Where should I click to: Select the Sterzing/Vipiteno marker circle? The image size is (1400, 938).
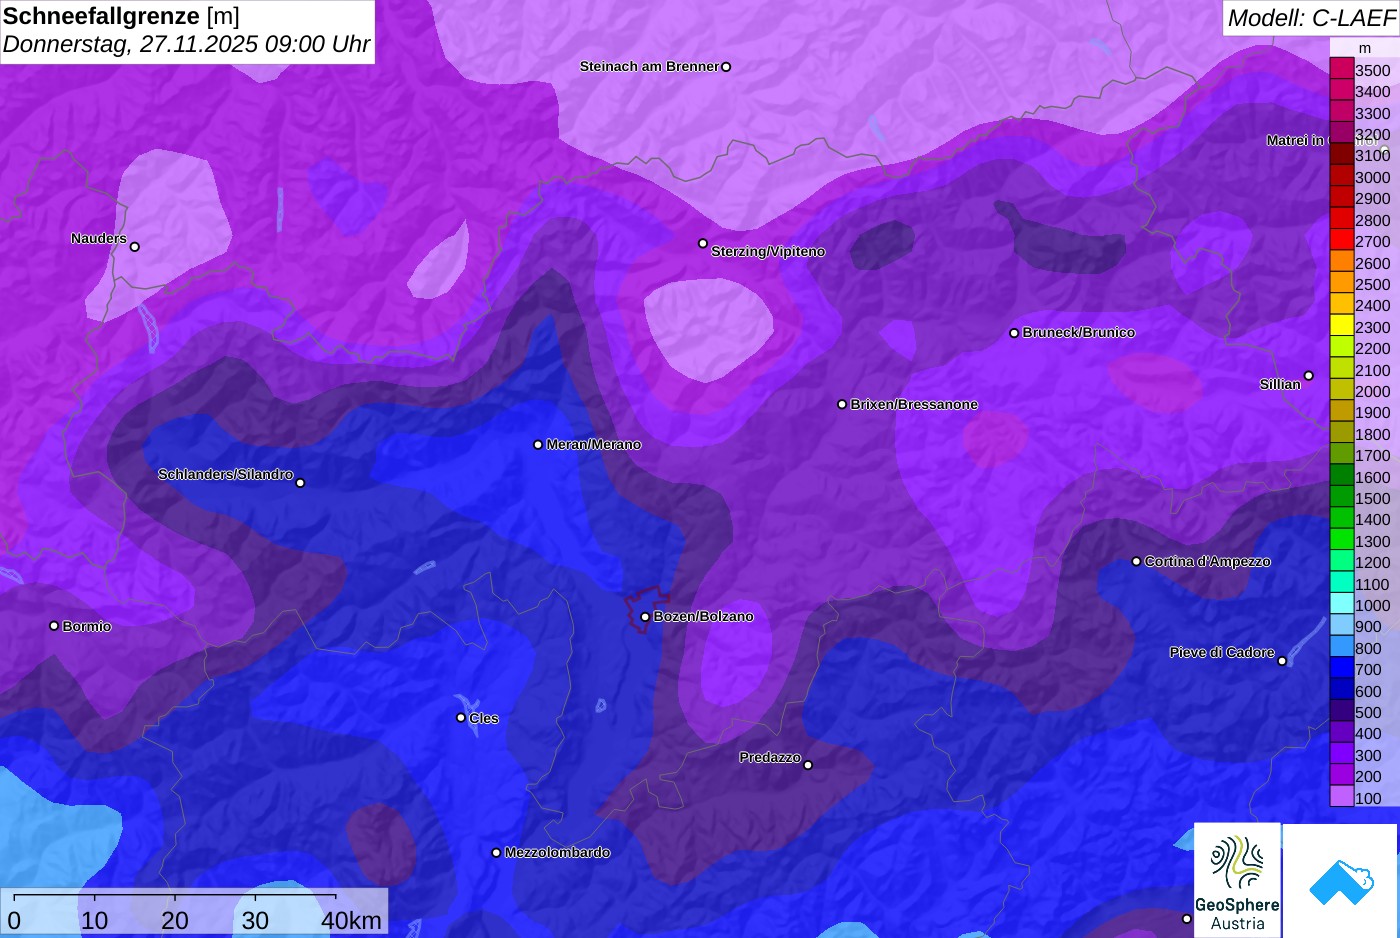click(703, 243)
